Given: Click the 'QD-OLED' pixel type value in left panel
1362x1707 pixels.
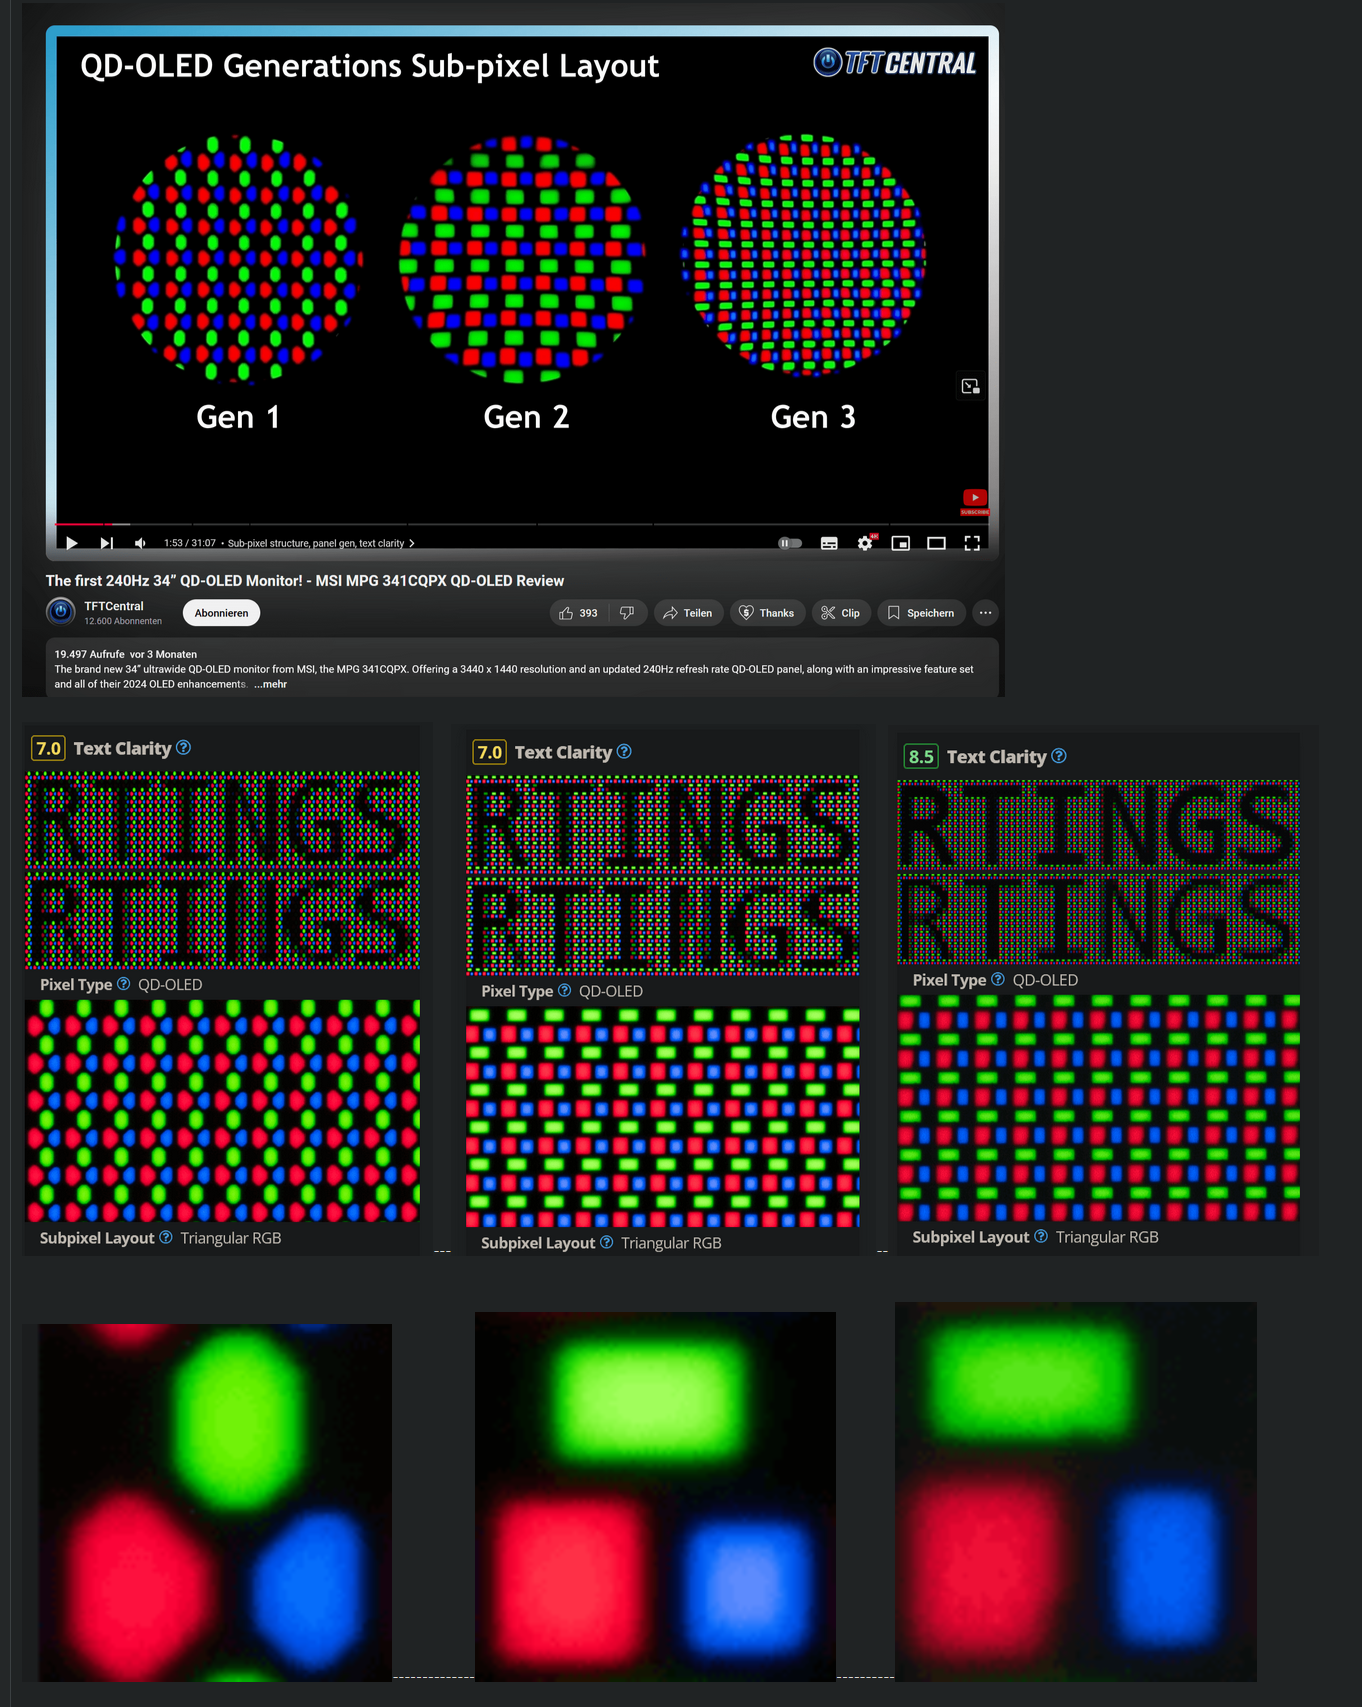Looking at the screenshot, I should pos(170,985).
